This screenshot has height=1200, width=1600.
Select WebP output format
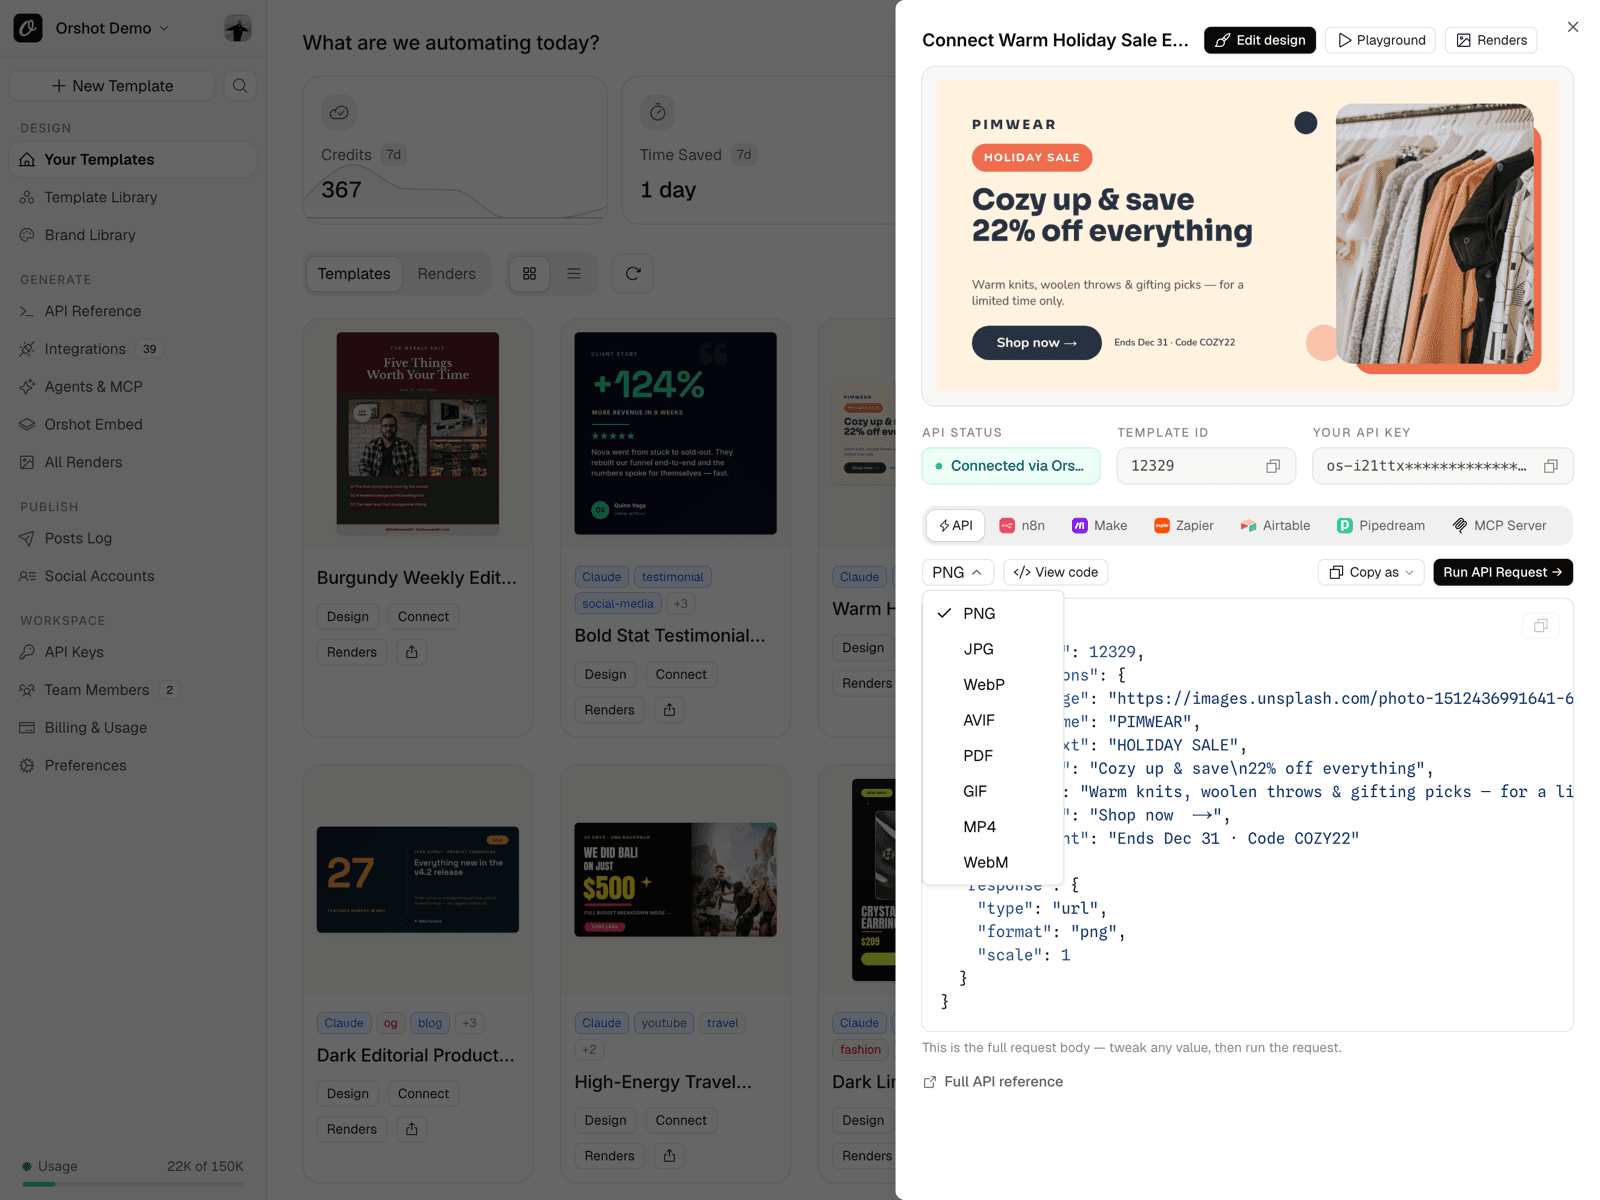992,685
